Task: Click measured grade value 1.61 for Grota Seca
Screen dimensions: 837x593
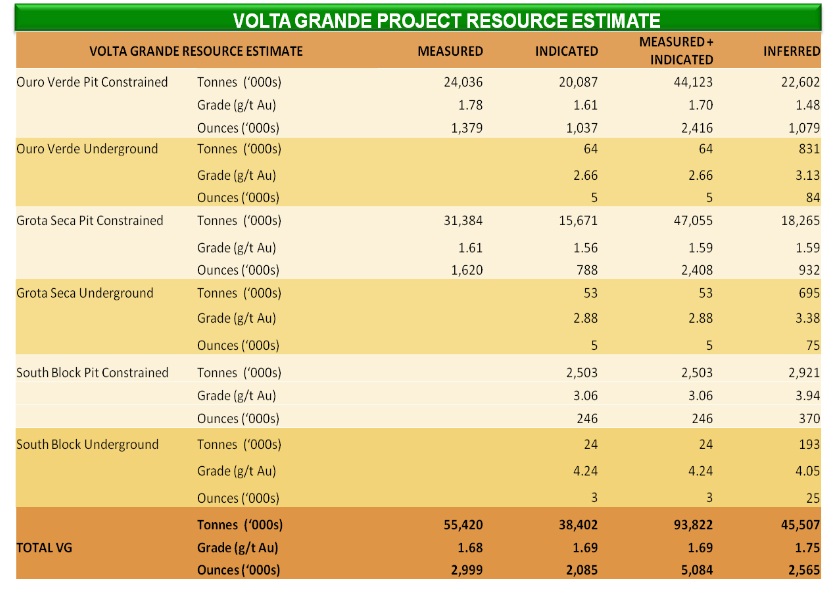Action: [x=470, y=248]
